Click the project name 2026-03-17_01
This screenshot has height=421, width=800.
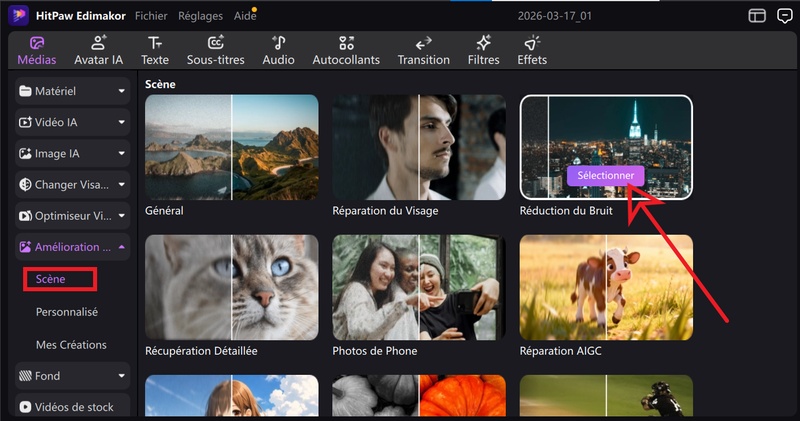pyautogui.click(x=555, y=16)
